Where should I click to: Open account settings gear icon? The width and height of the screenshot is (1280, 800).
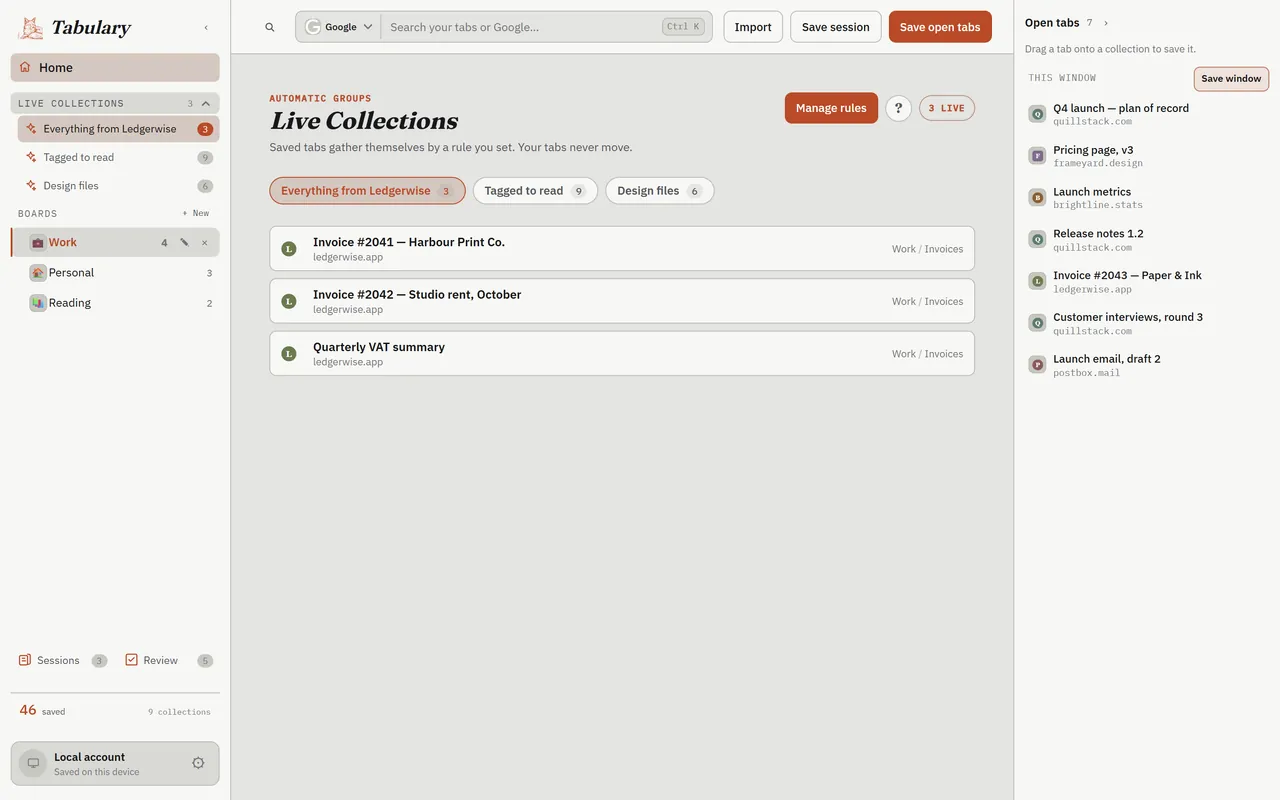198,763
